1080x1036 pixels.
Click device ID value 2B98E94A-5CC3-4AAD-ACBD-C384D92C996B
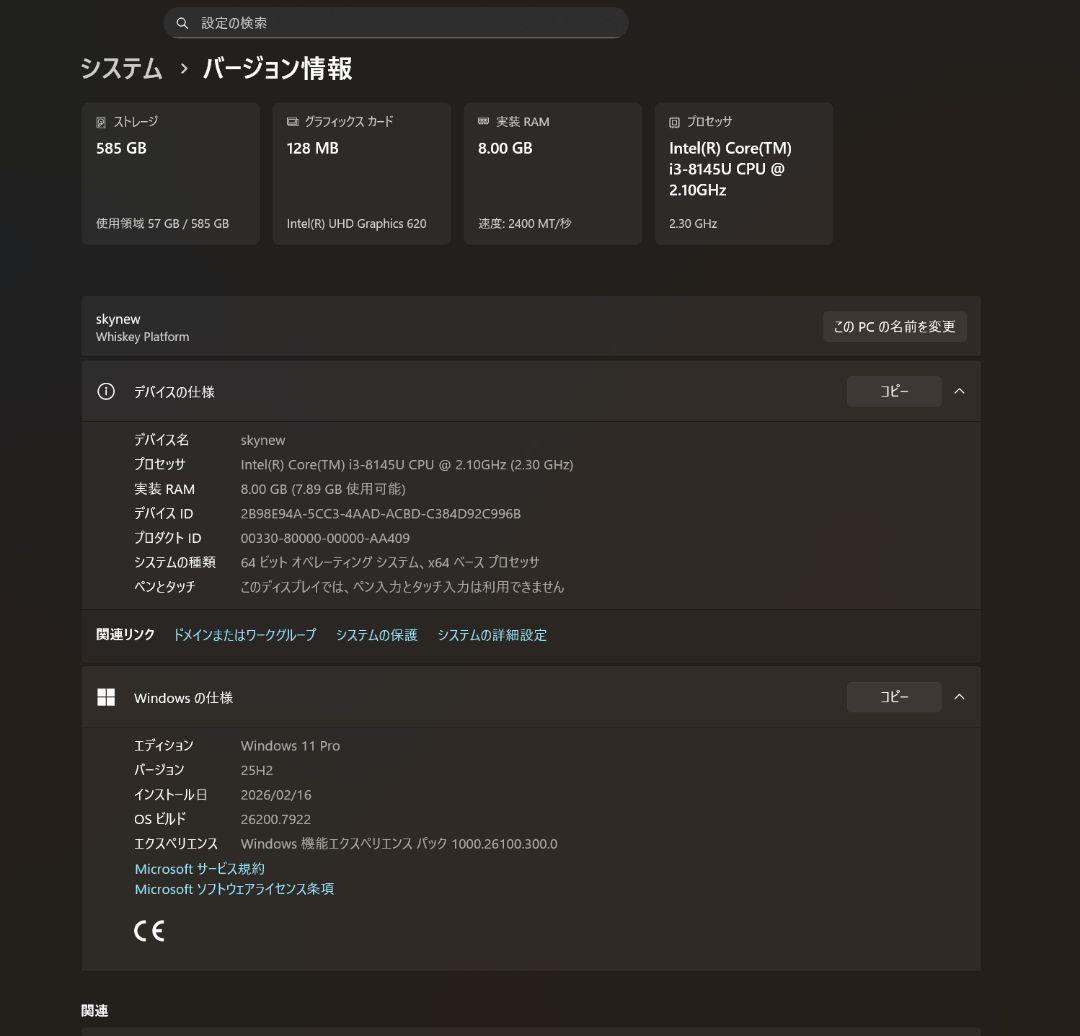(381, 514)
